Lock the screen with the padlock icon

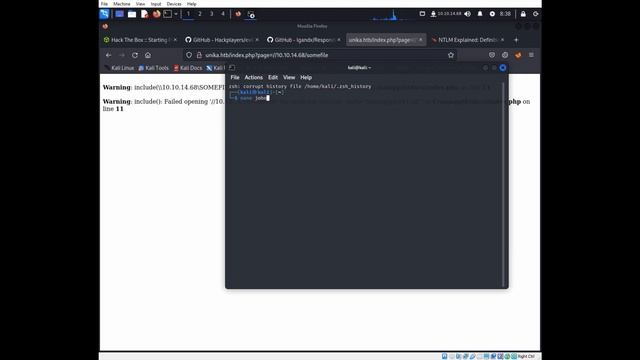tap(523, 14)
